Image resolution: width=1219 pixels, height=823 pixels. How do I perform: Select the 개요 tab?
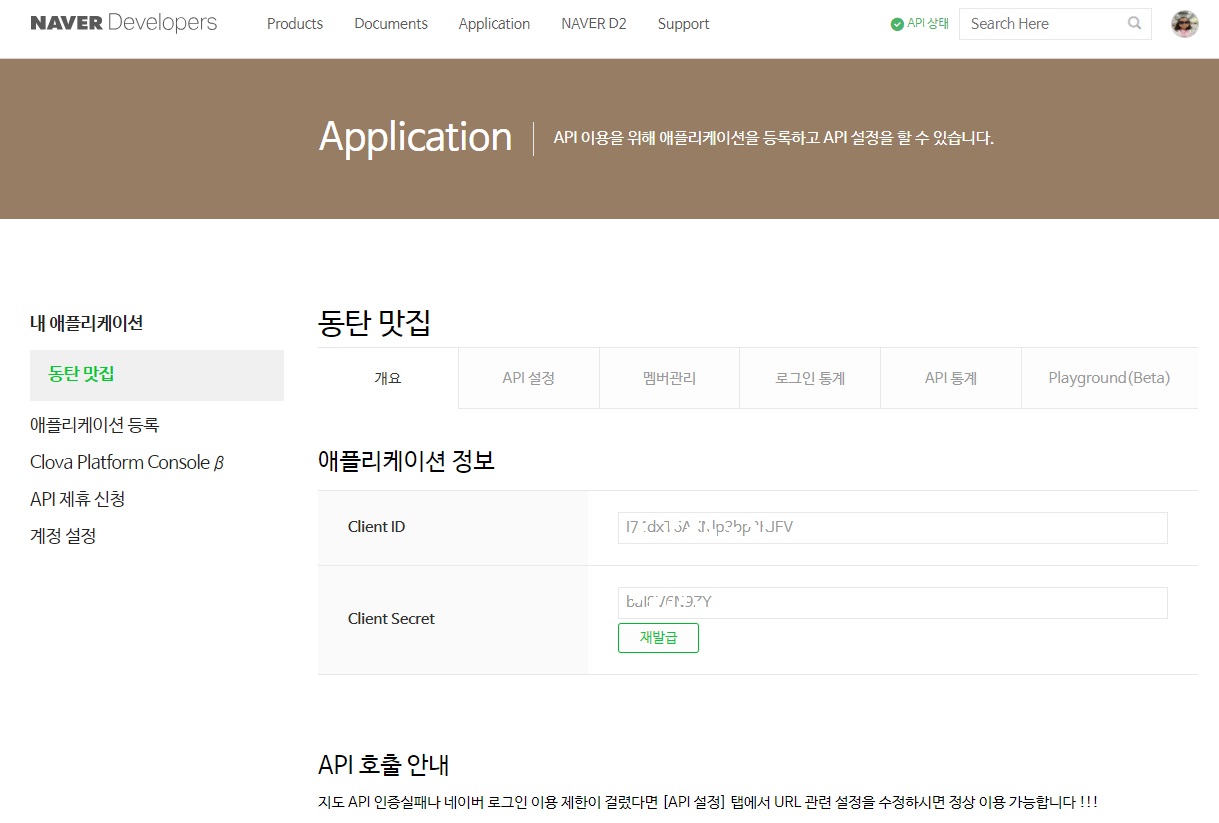(x=388, y=378)
